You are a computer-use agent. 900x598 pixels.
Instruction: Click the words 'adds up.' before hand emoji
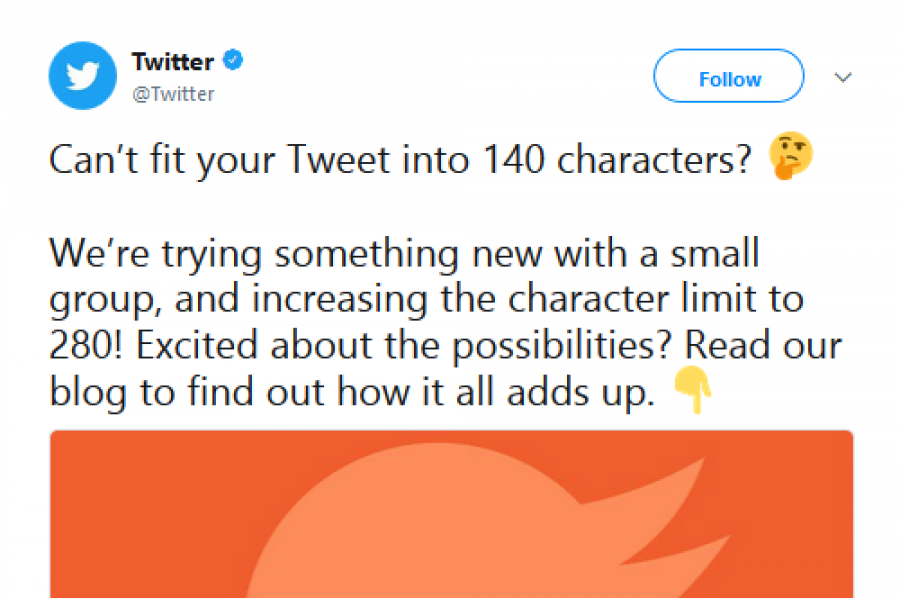(580, 394)
